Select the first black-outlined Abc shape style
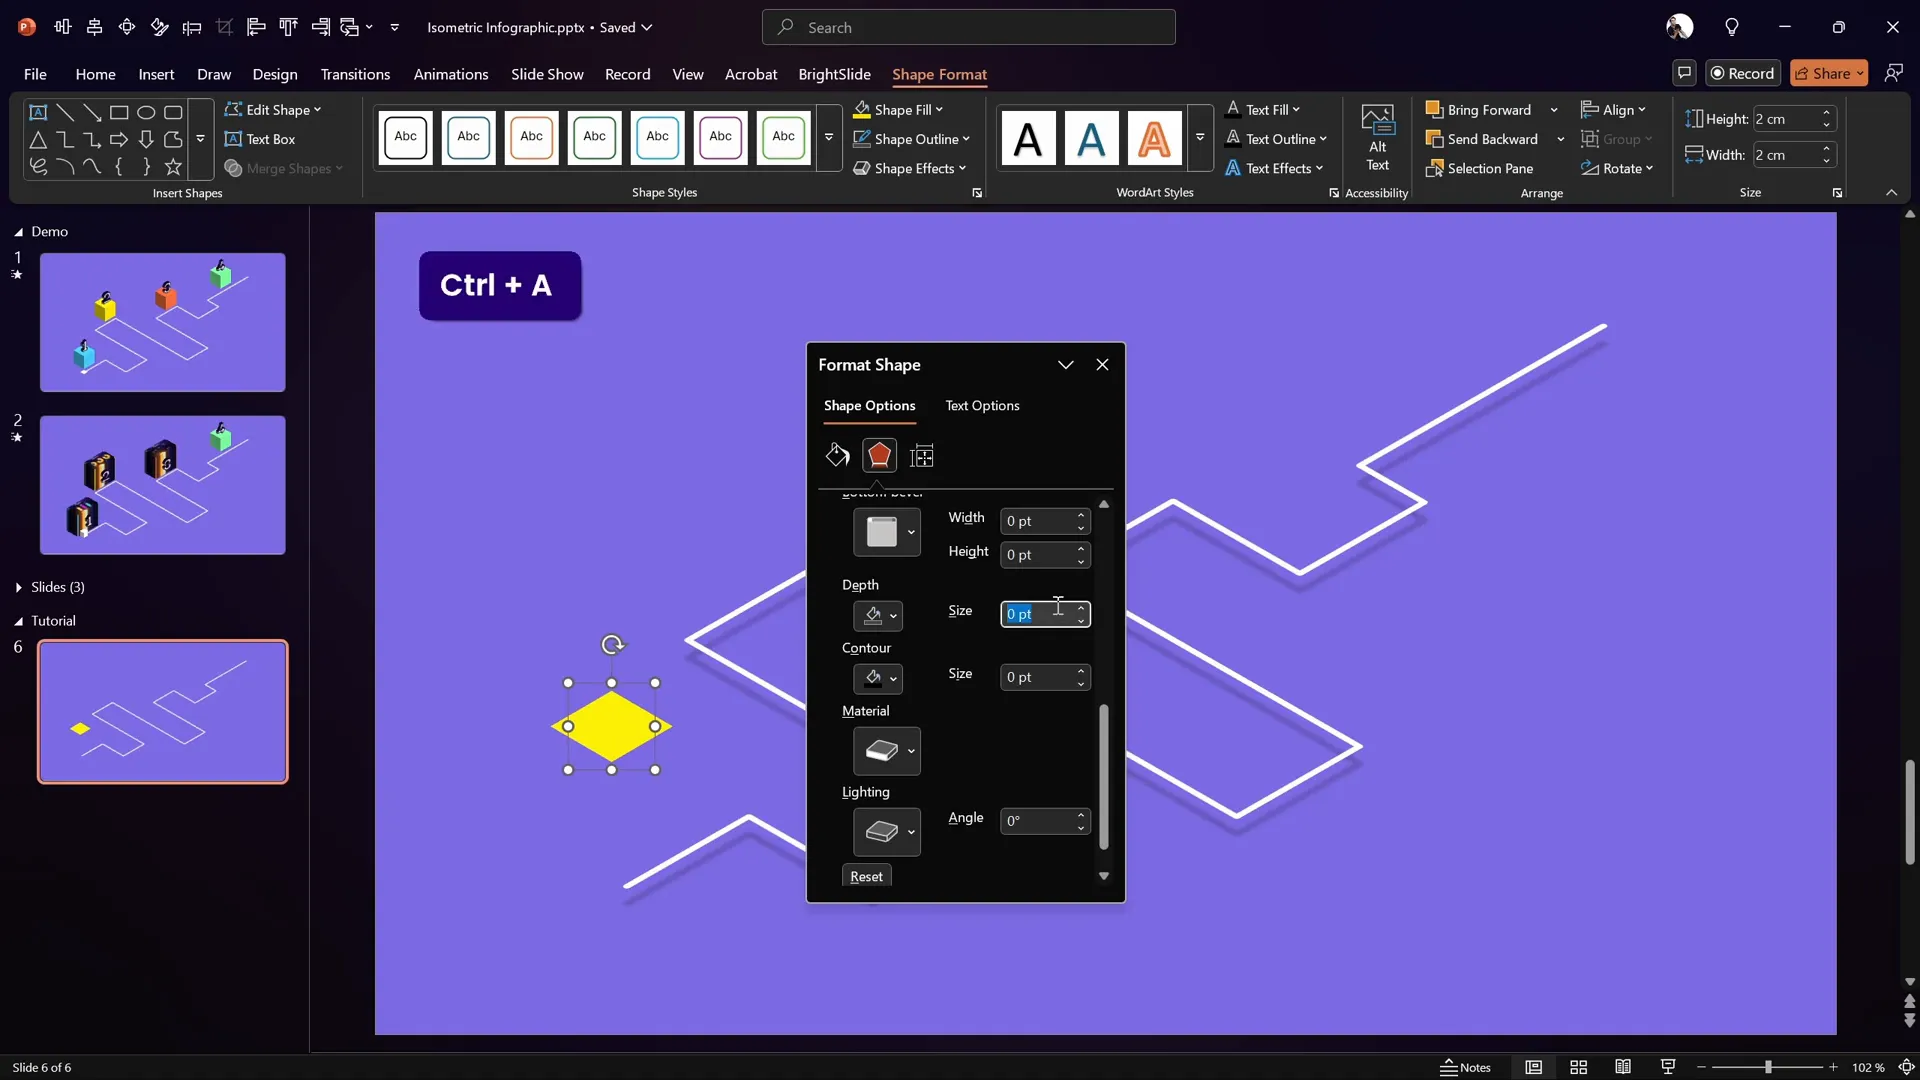The width and height of the screenshot is (1920, 1080). (x=405, y=137)
